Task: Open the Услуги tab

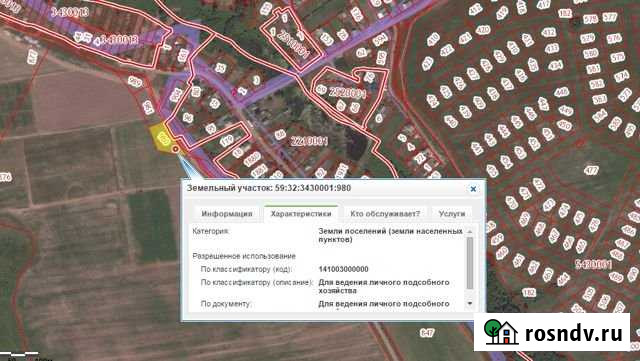Action: (x=452, y=214)
